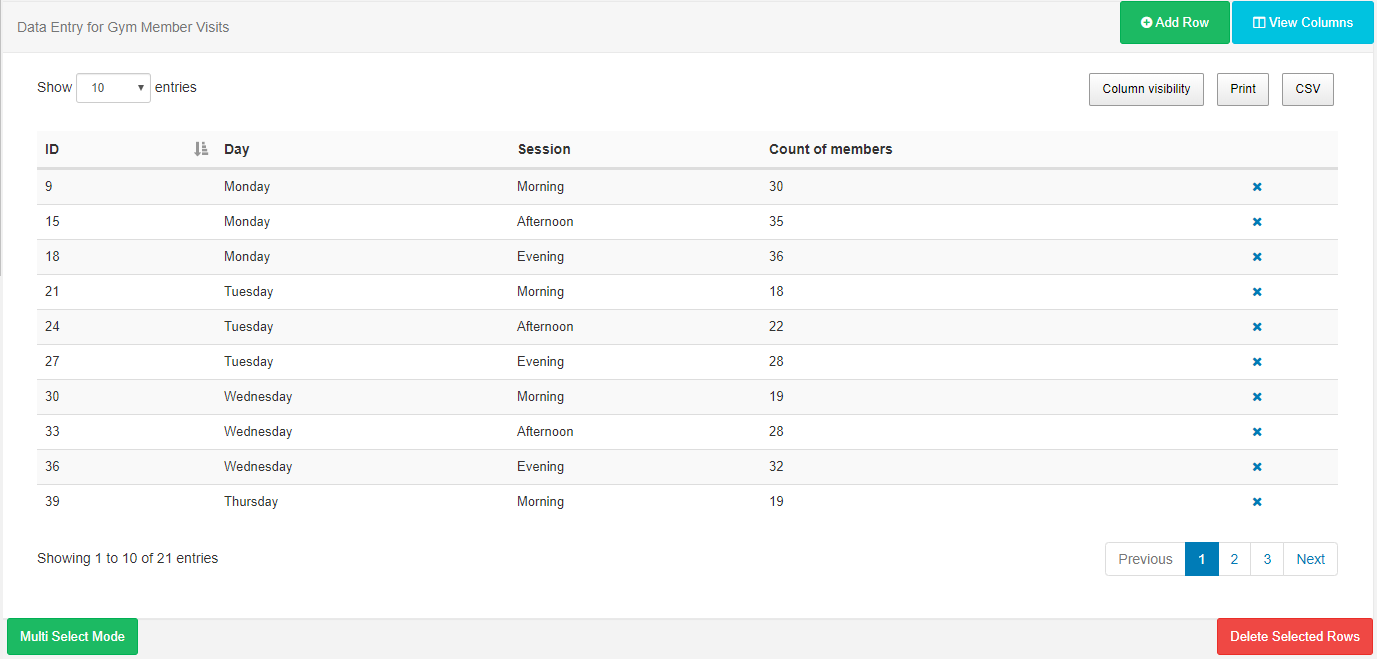Click the Add Row button
Viewport: 1377px width, 659px height.
point(1174,23)
